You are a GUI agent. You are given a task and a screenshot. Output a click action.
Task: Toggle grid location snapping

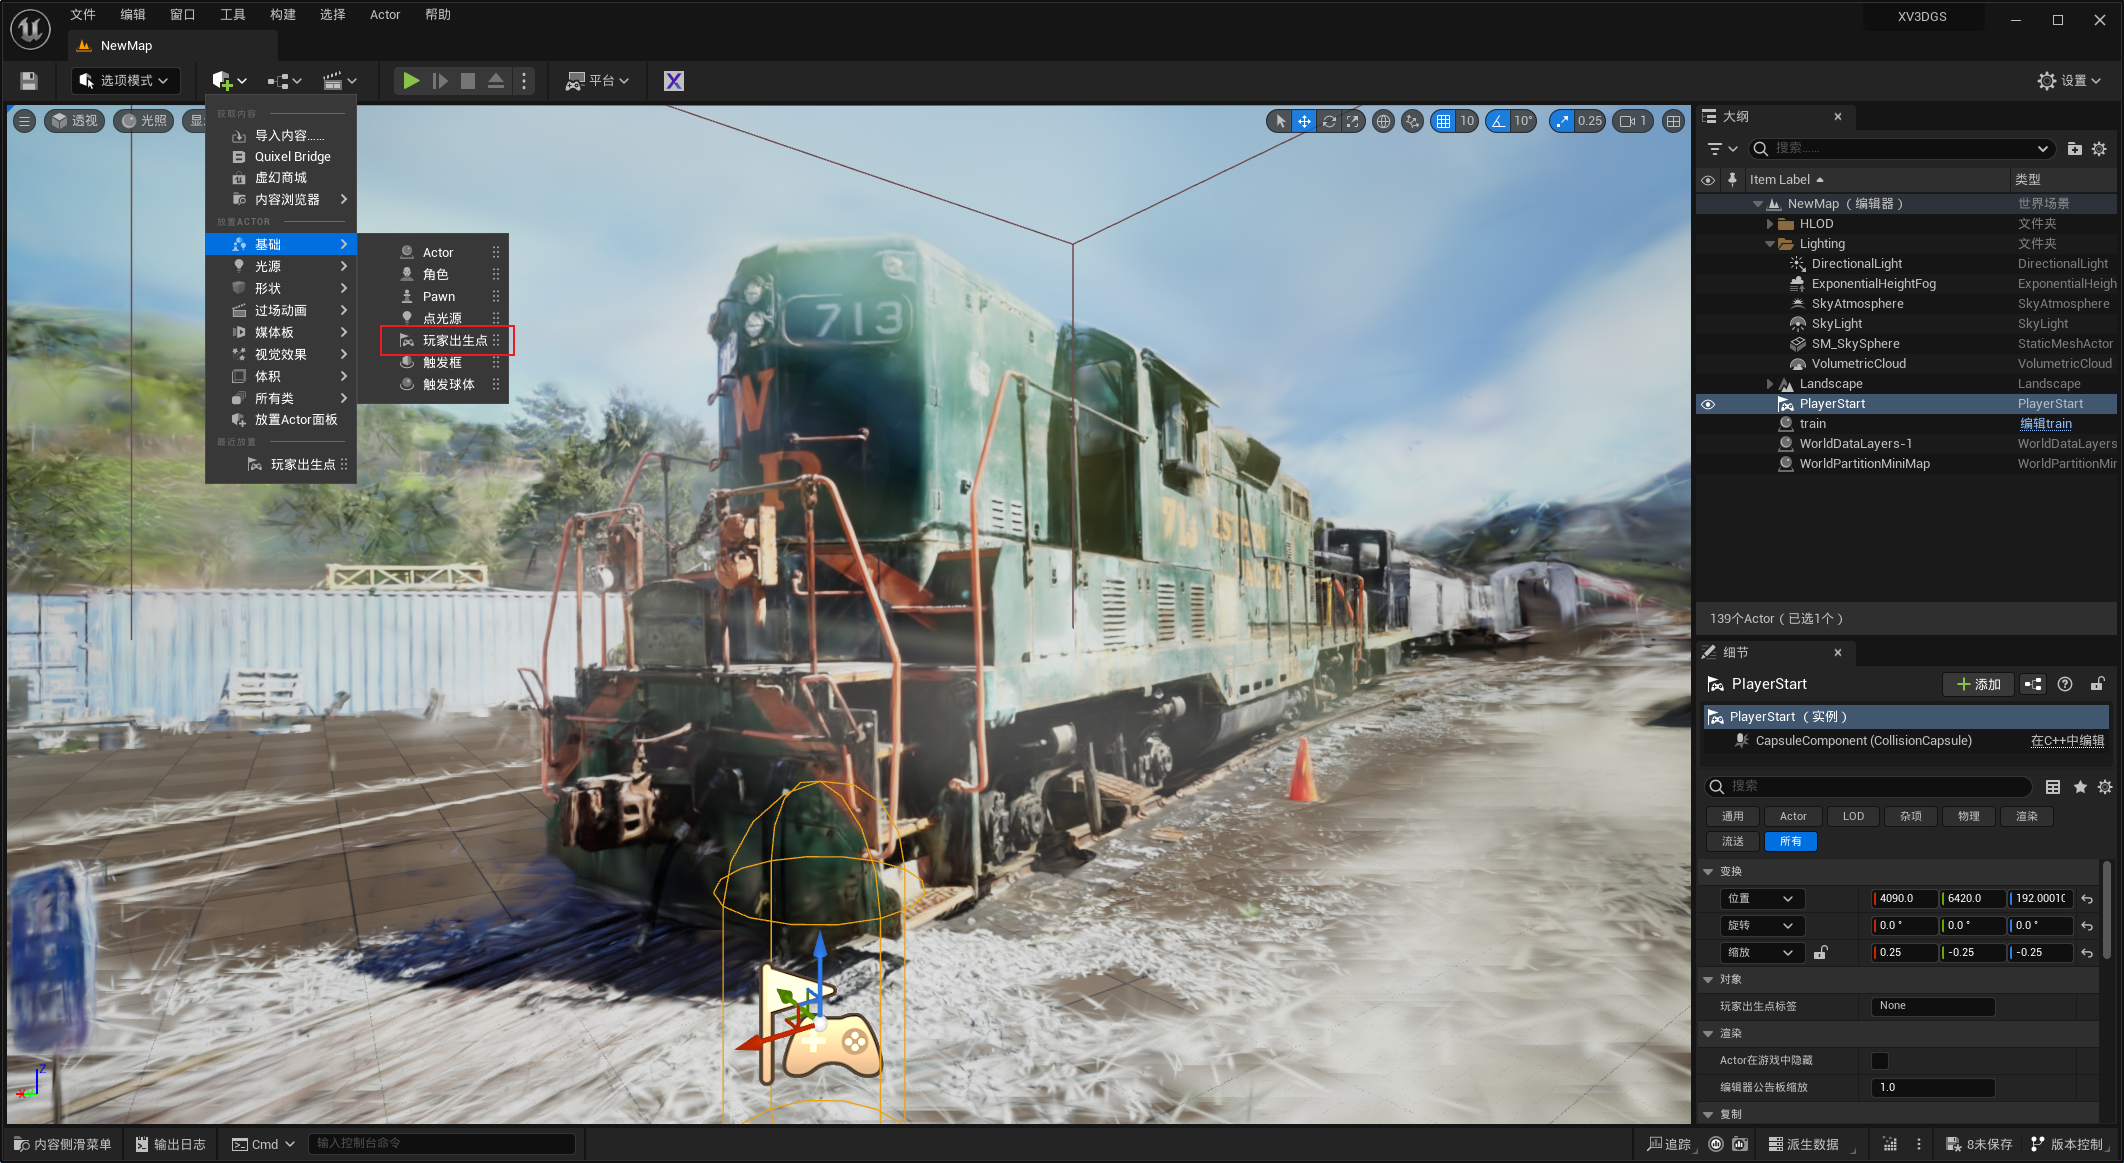(x=1443, y=121)
